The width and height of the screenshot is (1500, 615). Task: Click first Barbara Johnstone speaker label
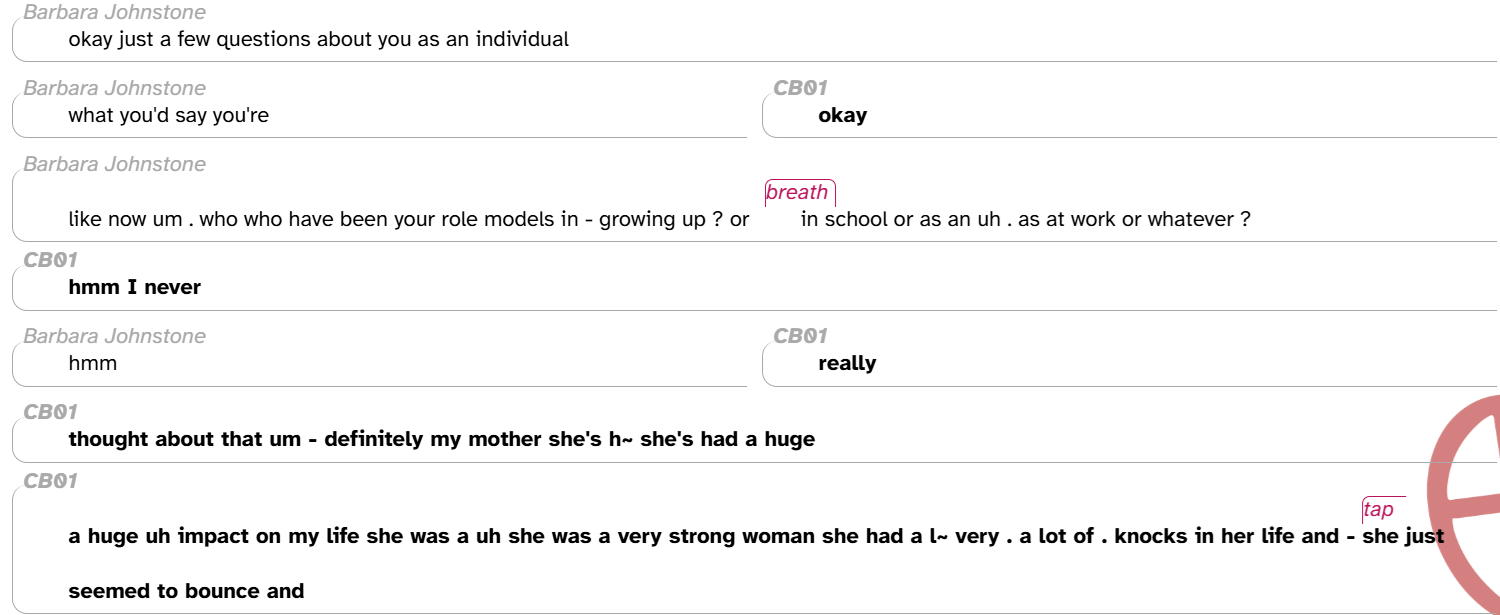pos(114,12)
